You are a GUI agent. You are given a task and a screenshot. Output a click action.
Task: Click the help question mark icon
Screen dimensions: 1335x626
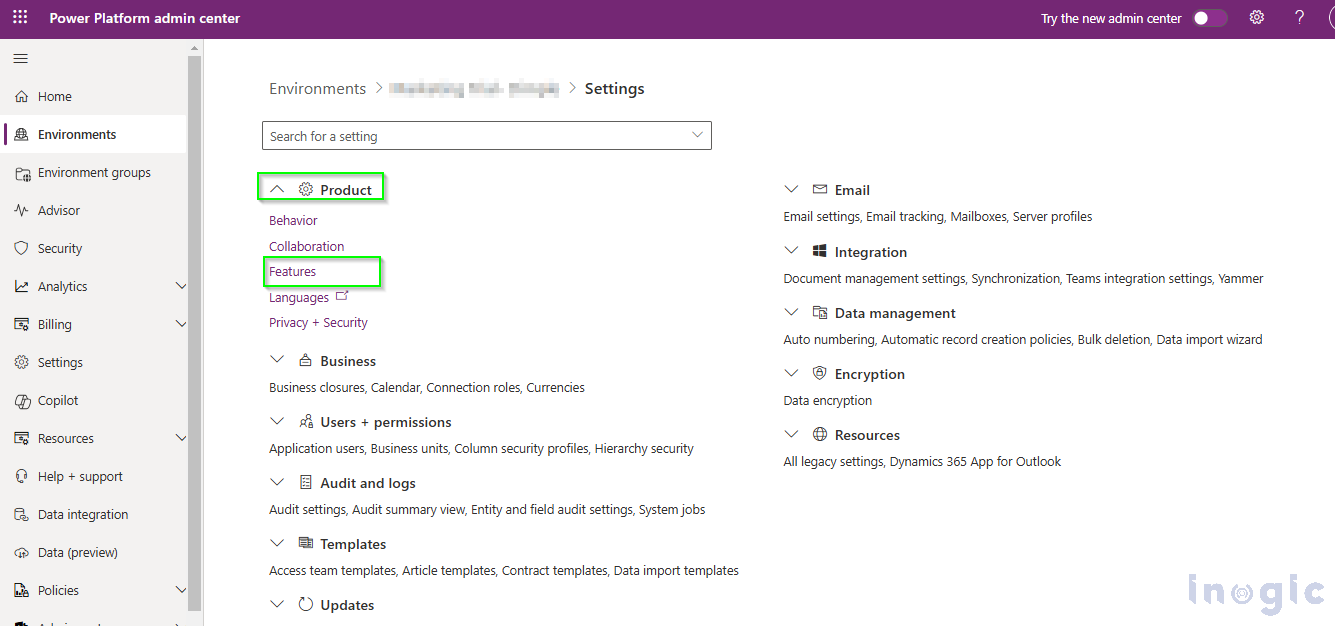click(x=1299, y=18)
